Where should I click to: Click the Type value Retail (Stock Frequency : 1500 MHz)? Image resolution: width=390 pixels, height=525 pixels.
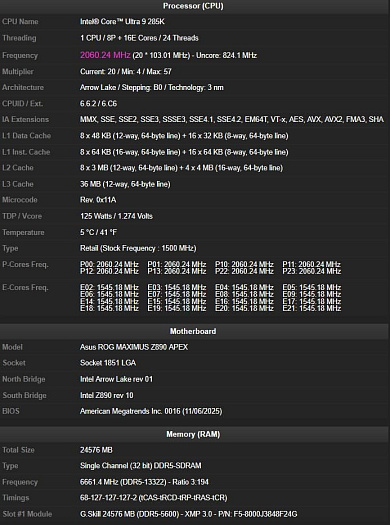(x=138, y=248)
